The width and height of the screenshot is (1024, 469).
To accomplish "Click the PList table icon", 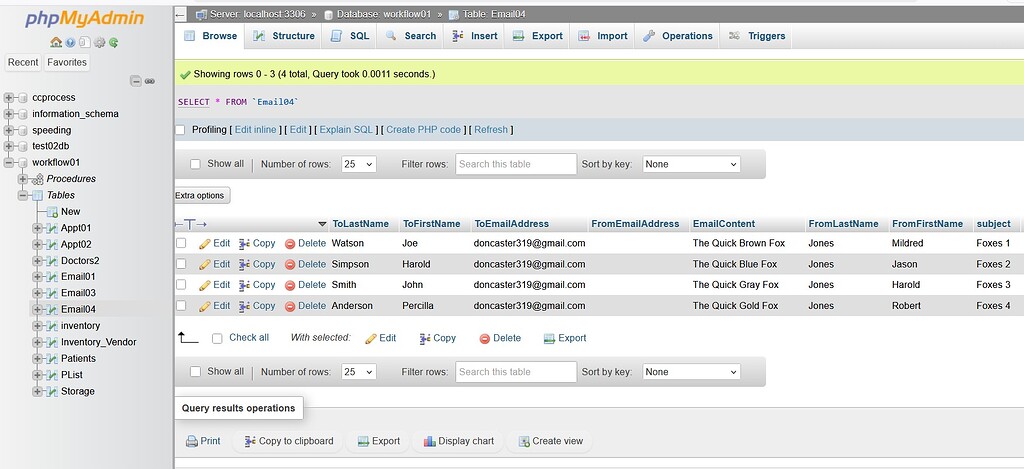I will (x=52, y=375).
